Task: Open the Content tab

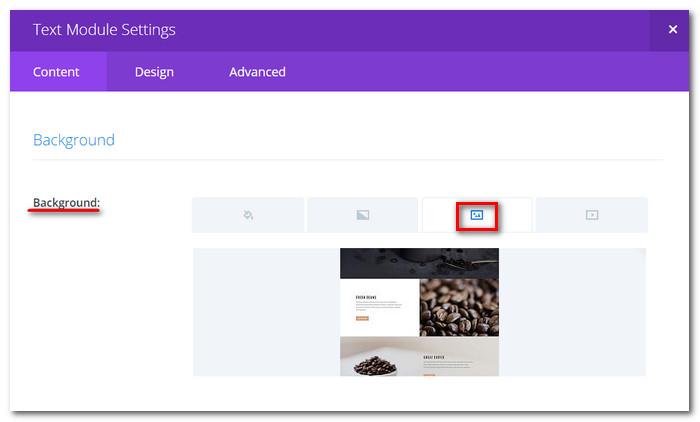Action: 57,72
